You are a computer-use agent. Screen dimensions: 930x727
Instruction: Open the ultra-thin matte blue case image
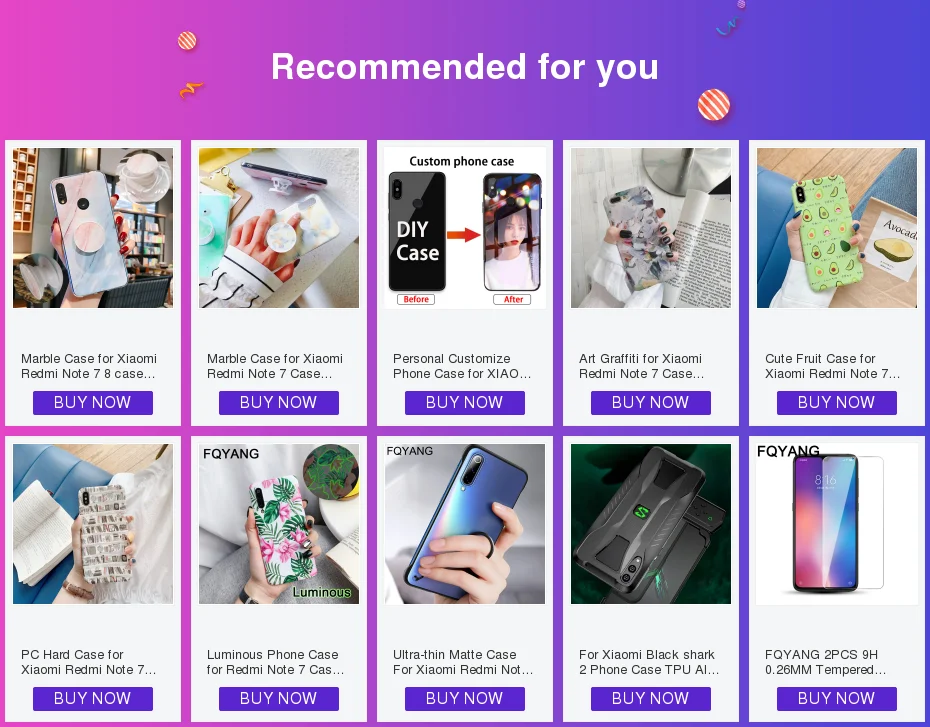coord(464,524)
